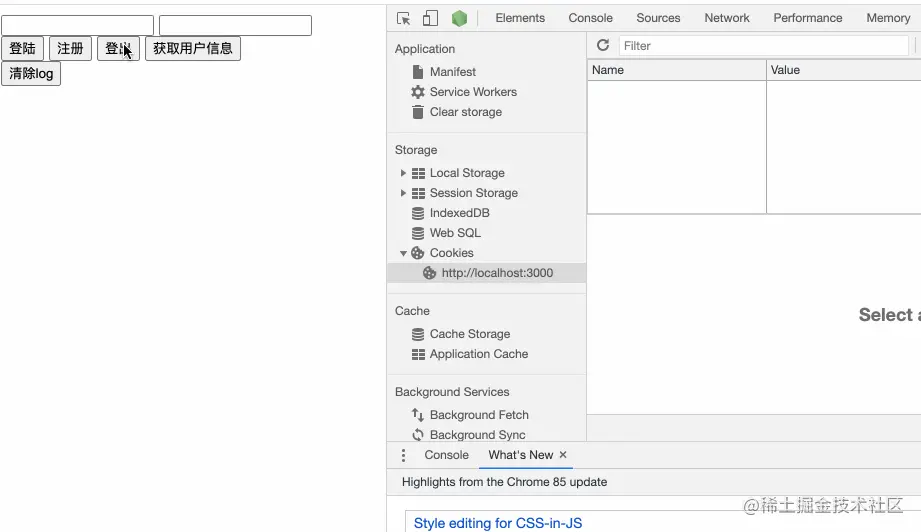Screen dimensions: 921x532
Task: Select the Cookies entry in the sidebar
Action: [451, 252]
